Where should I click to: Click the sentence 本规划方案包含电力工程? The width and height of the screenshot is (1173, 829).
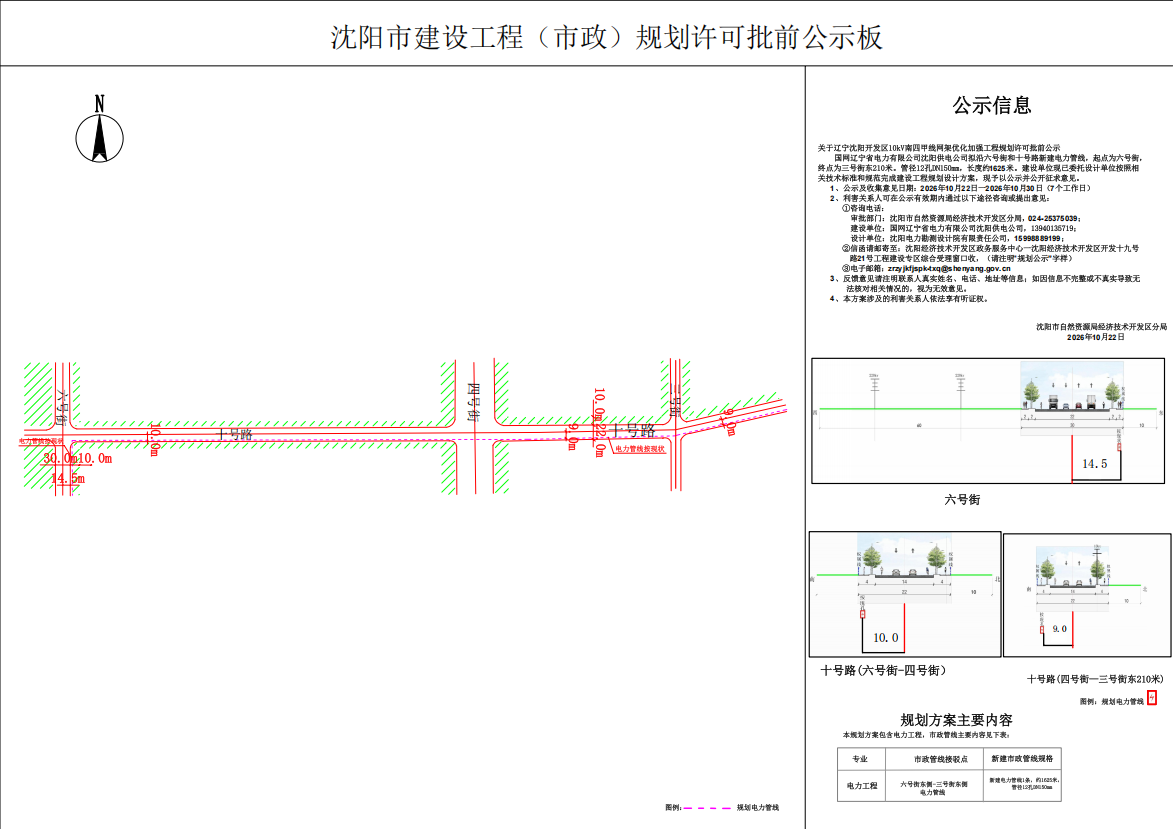[x=926, y=735]
